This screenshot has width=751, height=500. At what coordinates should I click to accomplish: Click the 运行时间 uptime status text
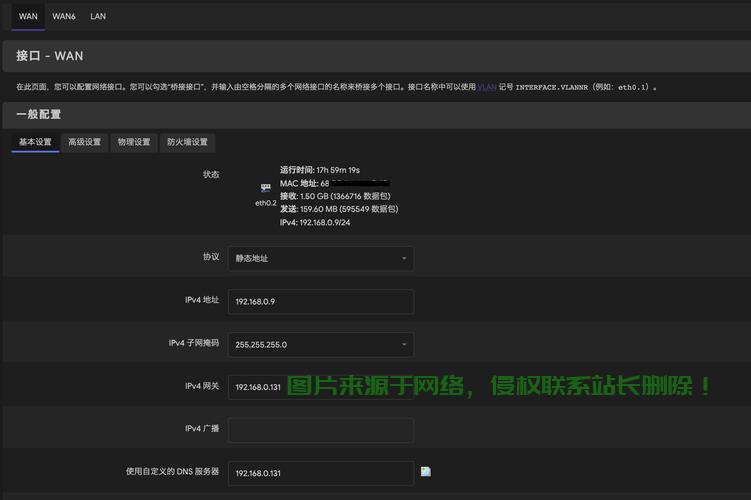pos(320,170)
